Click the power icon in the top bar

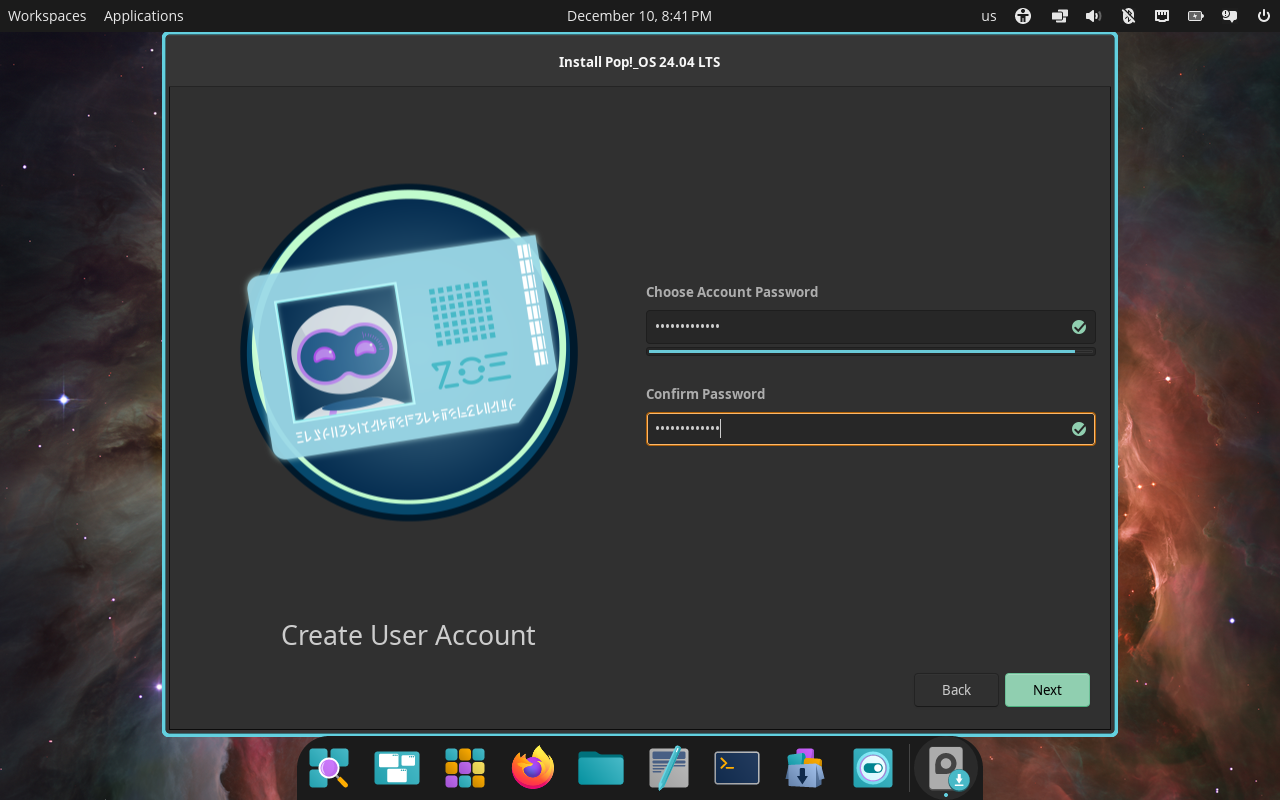click(x=1261, y=15)
